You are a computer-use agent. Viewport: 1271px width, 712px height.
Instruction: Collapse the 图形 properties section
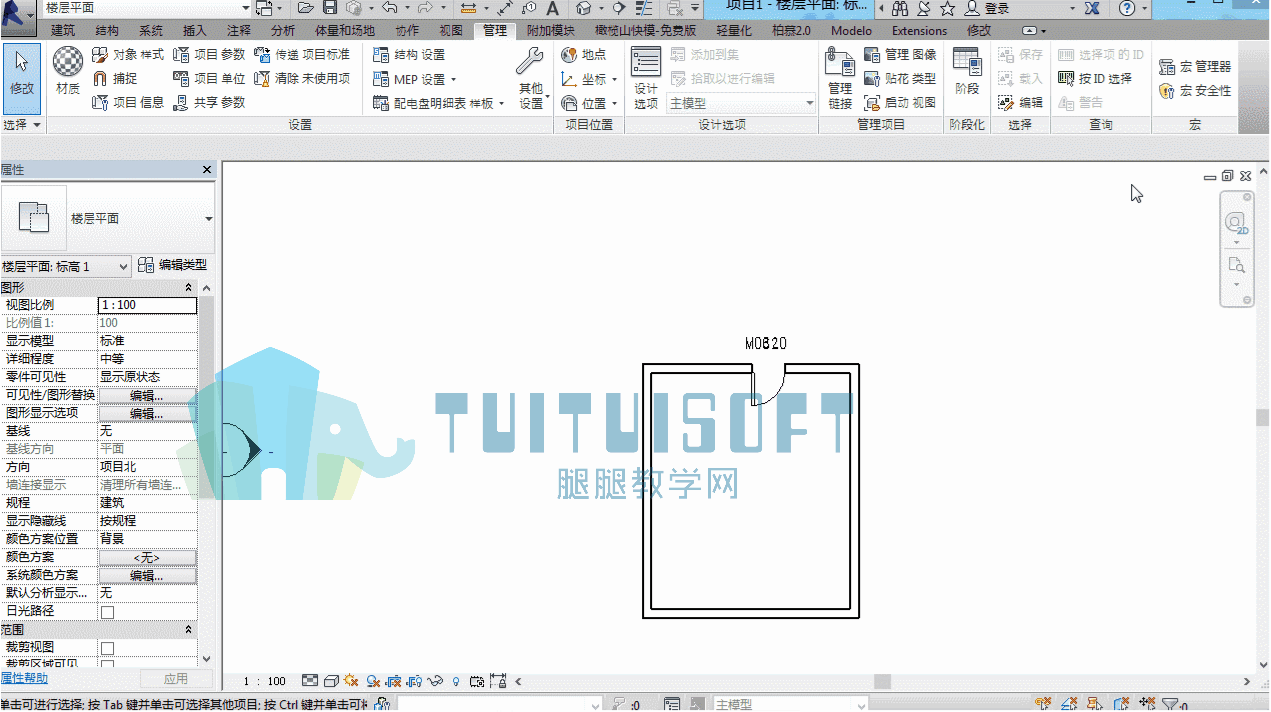click(189, 287)
